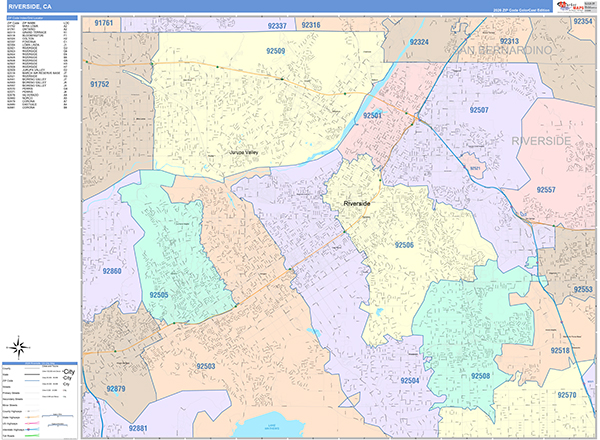Click the blue ZIP Code boundary legend line
The image size is (600, 440).
pos(32,380)
